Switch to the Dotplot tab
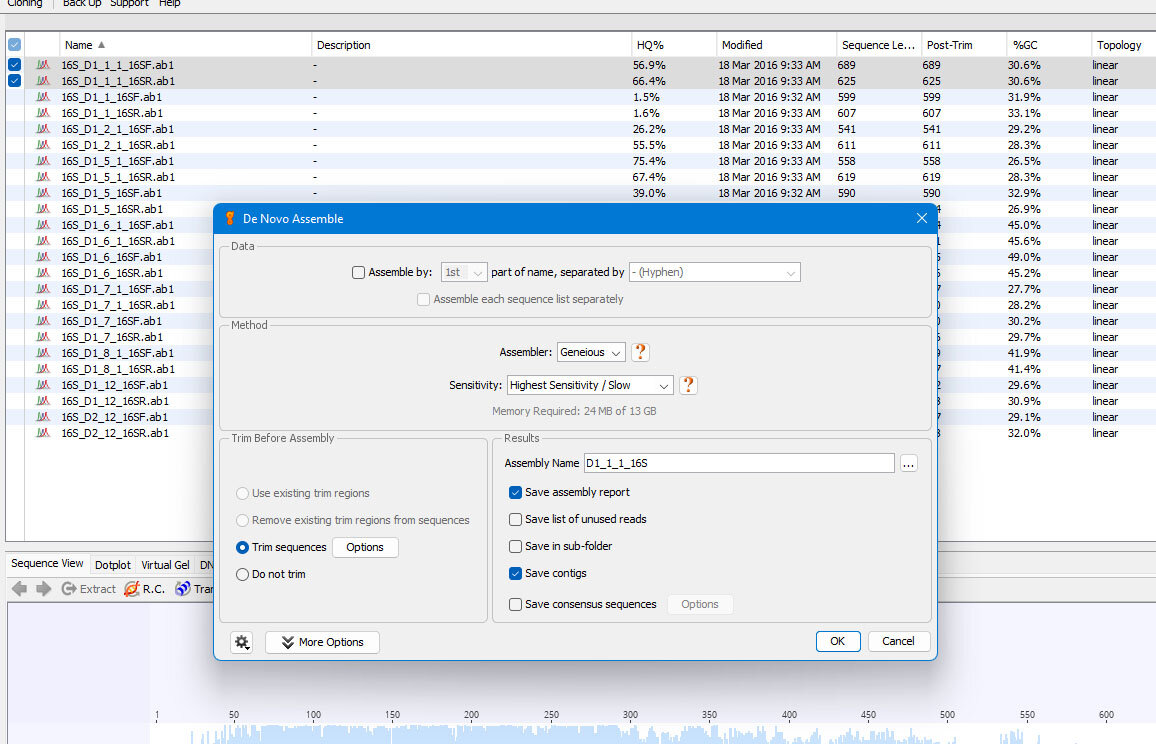1156x744 pixels. pyautogui.click(x=113, y=565)
